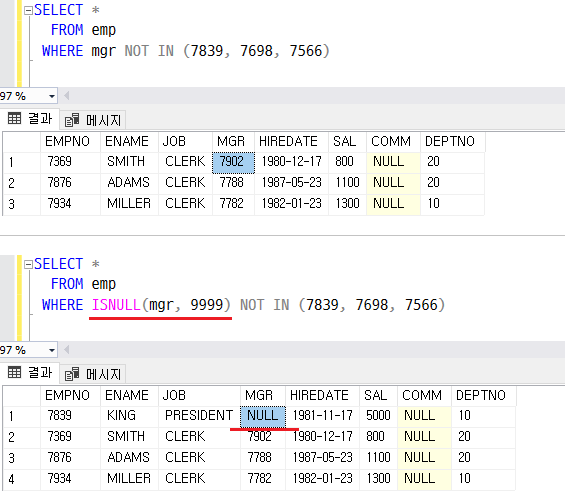Click grid icon on lower 결과 tab
The width and height of the screenshot is (565, 493).
click(14, 372)
